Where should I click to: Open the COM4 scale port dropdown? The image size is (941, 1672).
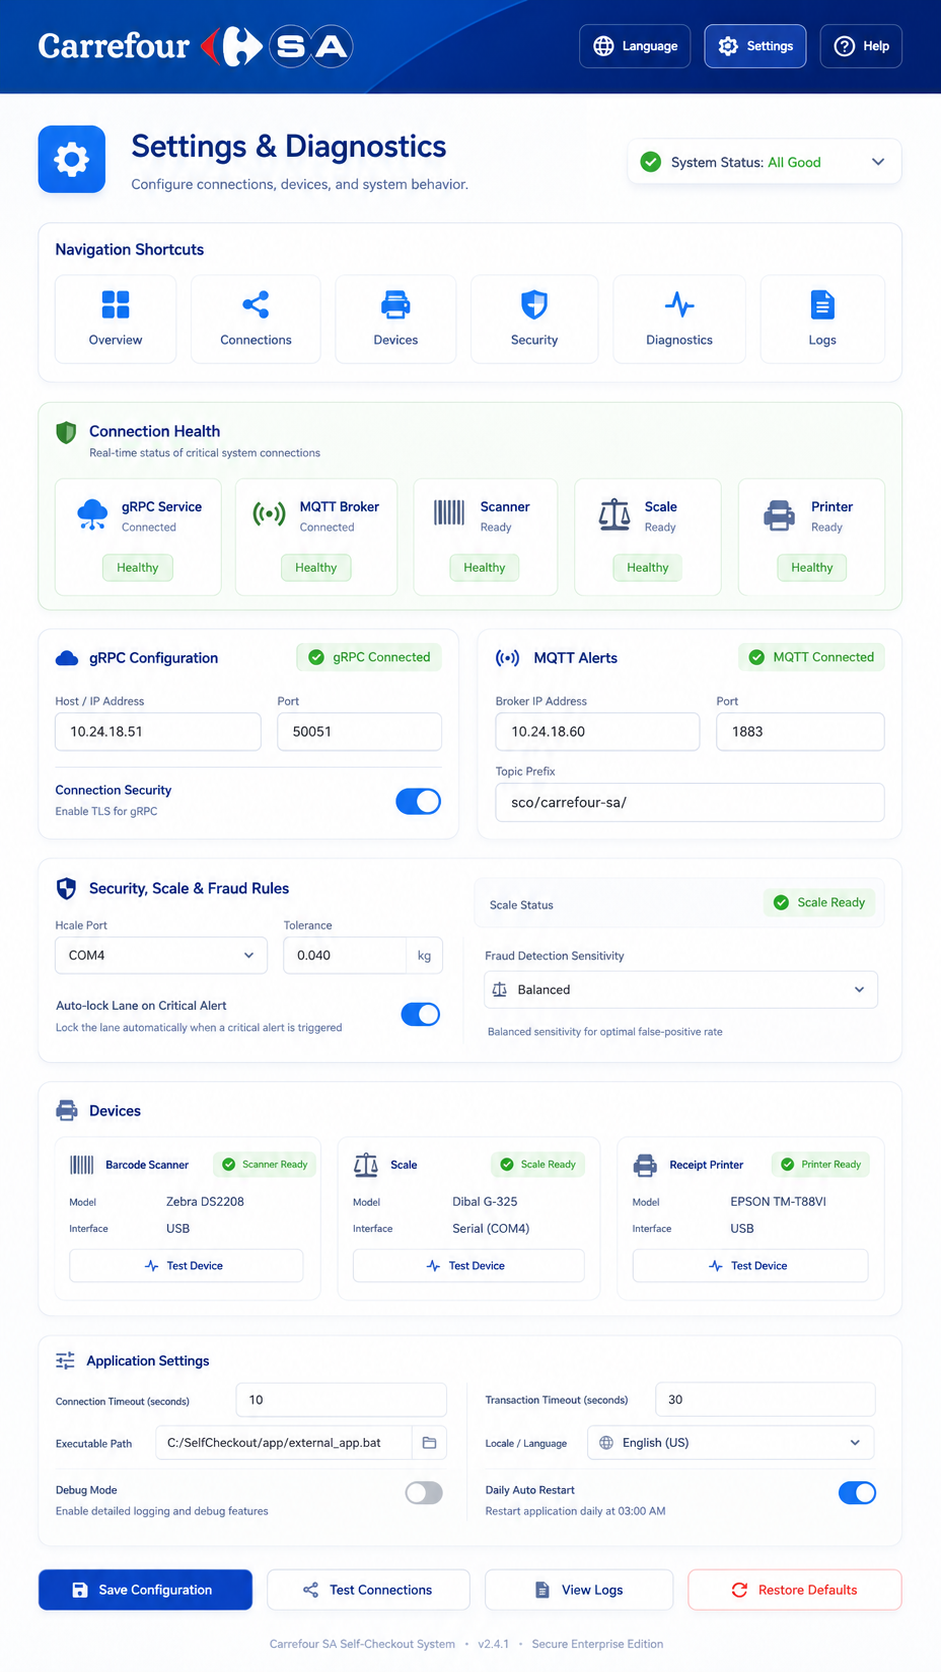tap(161, 955)
